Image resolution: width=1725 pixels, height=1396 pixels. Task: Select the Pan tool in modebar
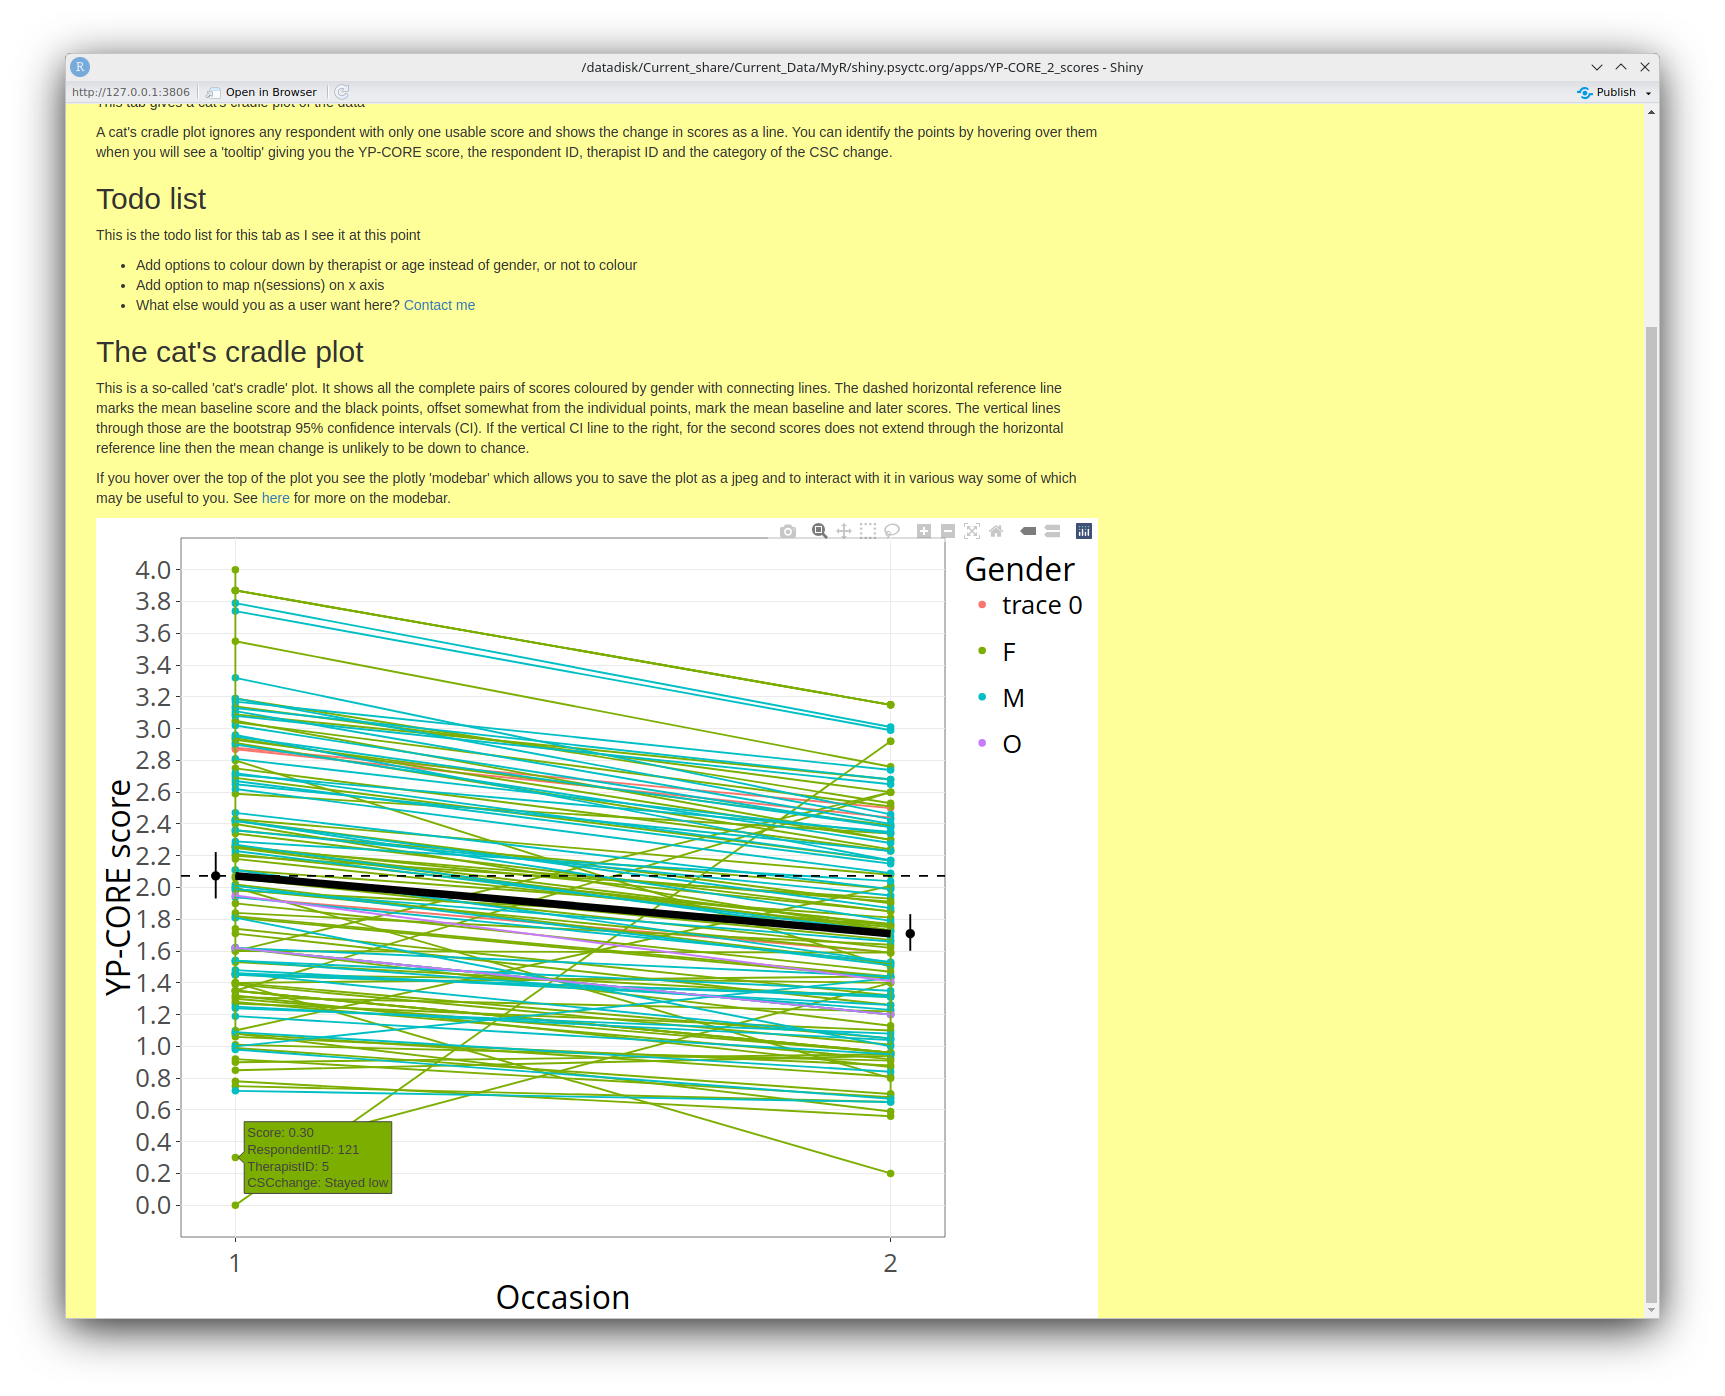tap(844, 531)
